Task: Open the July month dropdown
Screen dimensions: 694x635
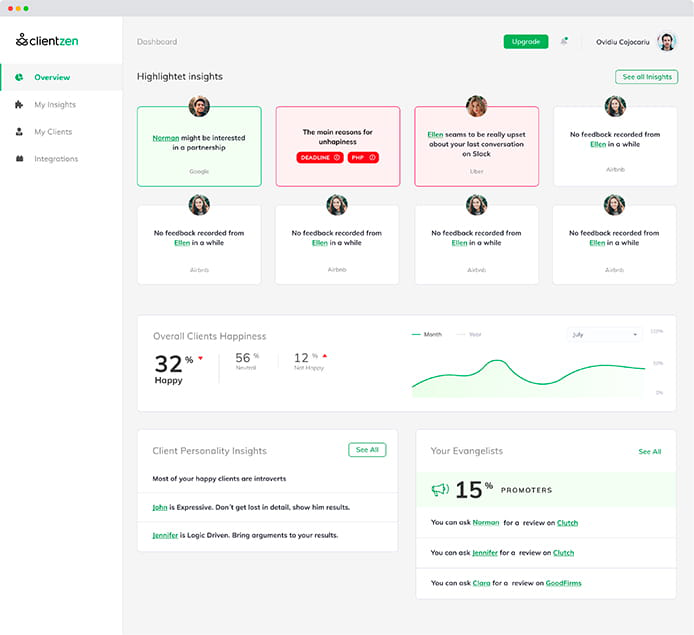Action: [605, 334]
